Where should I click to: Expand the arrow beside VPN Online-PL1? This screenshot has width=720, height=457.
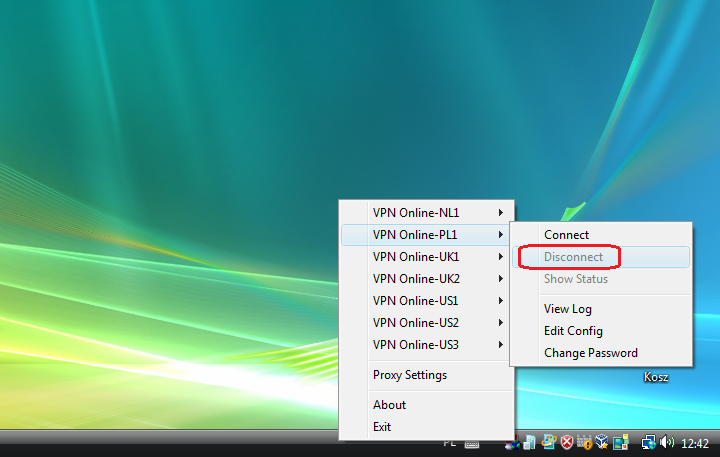pos(501,235)
